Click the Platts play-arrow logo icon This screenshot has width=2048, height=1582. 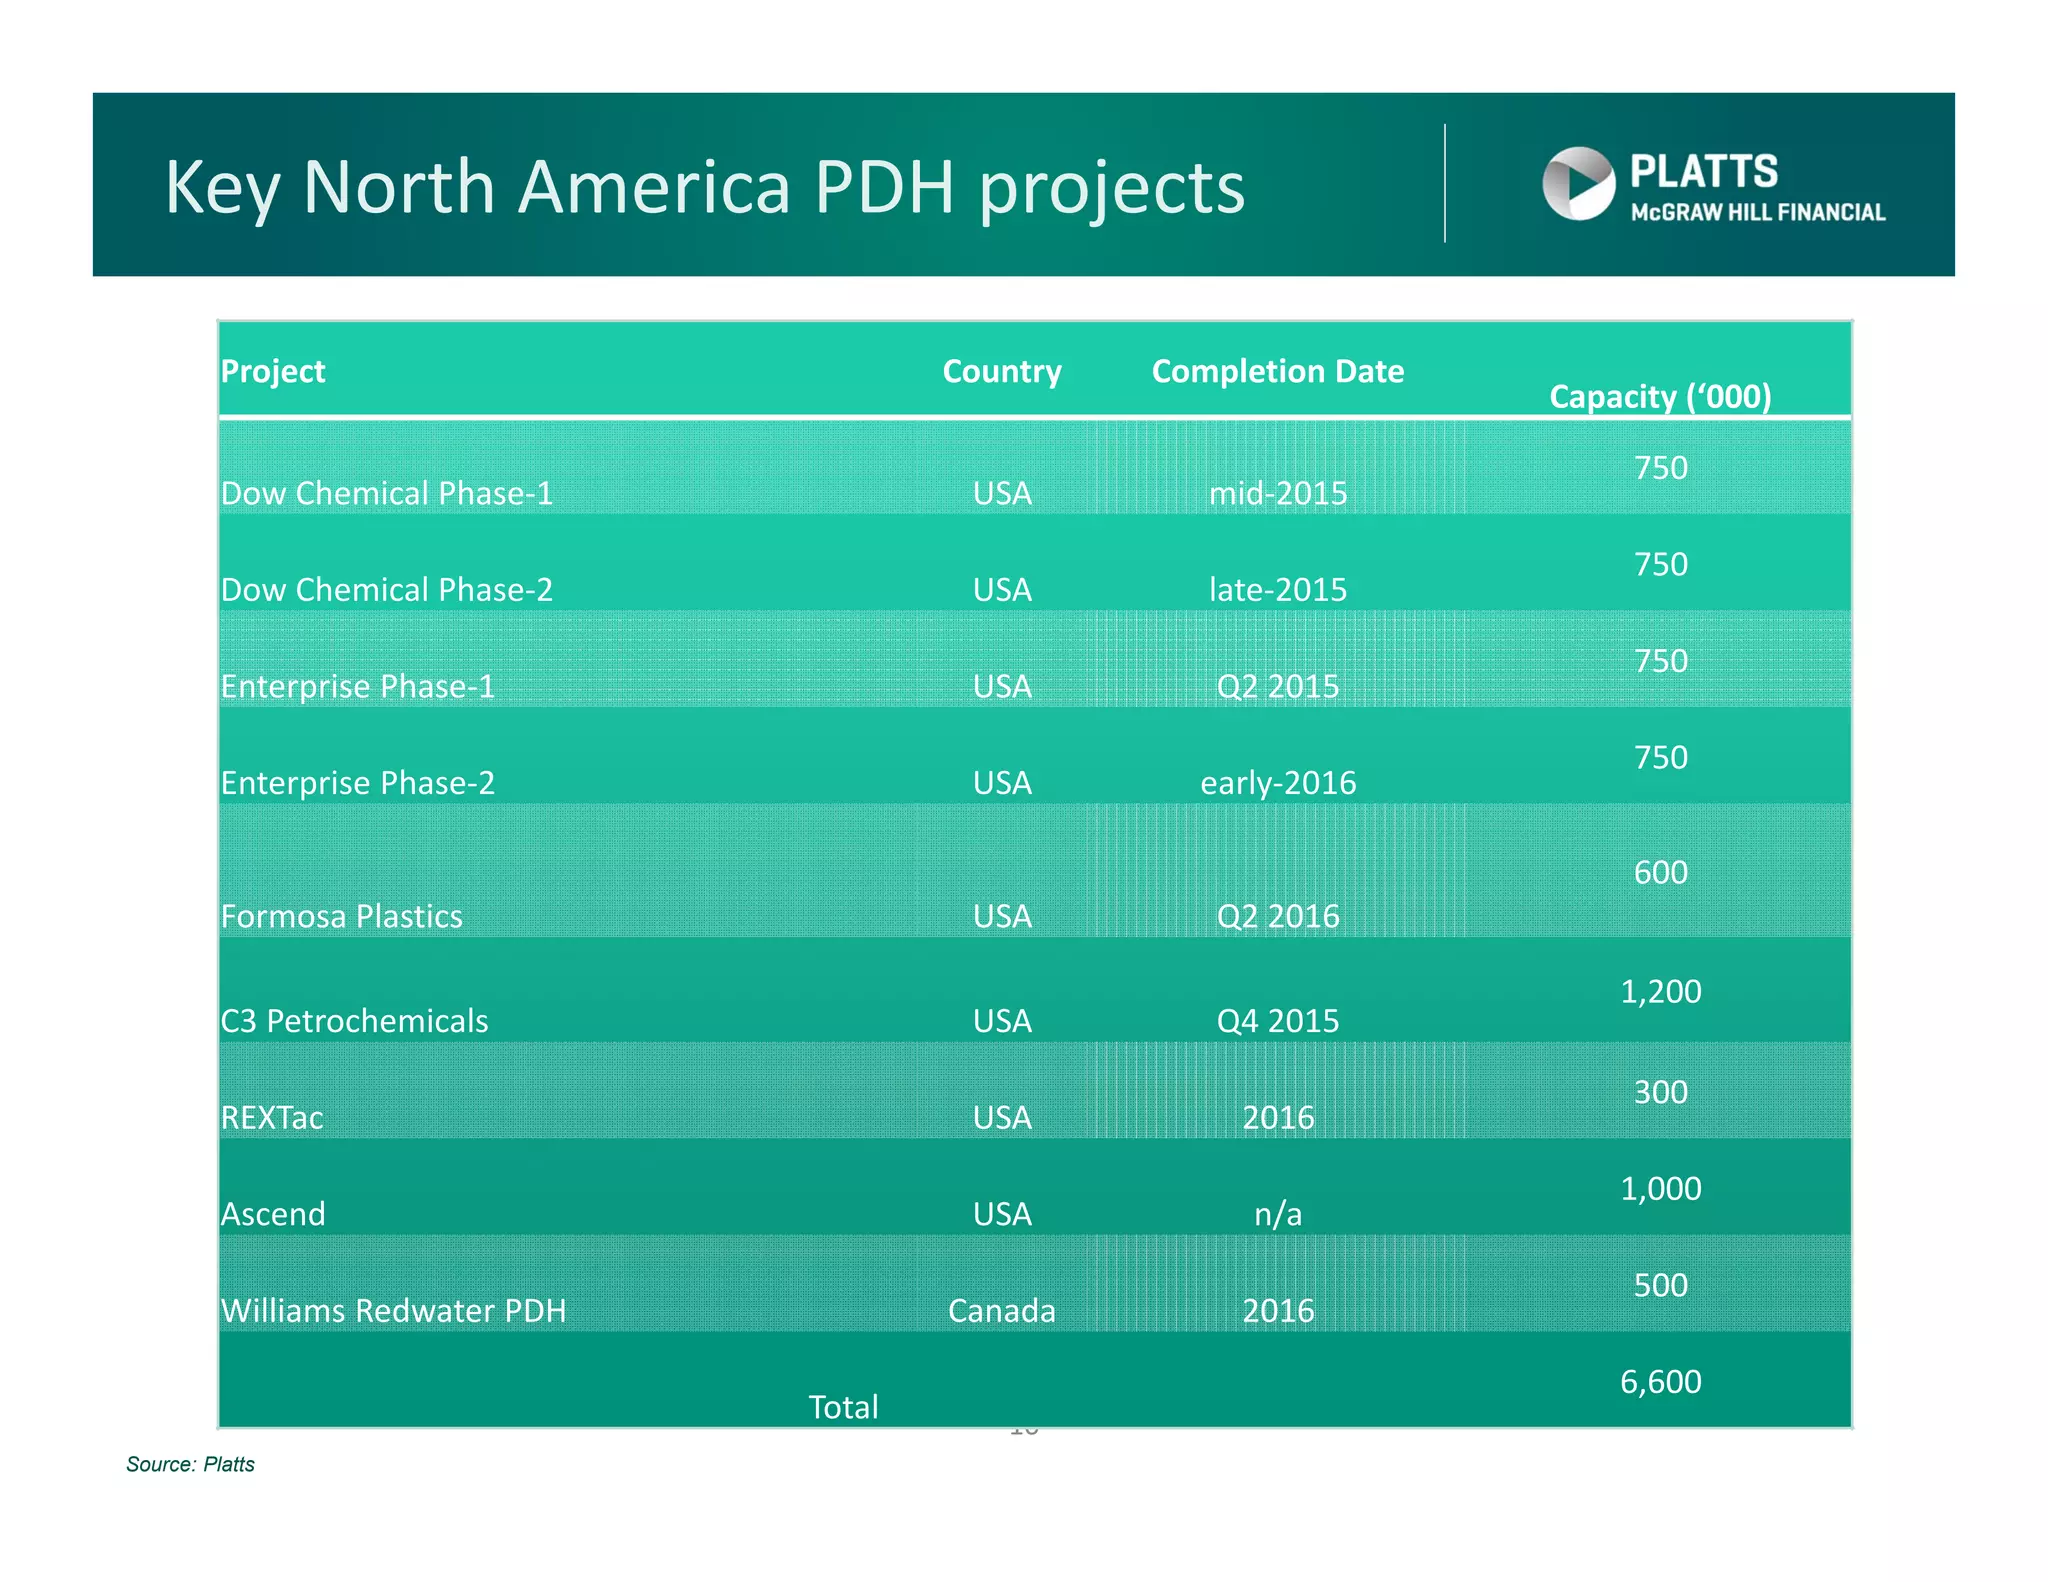[x=1578, y=183]
